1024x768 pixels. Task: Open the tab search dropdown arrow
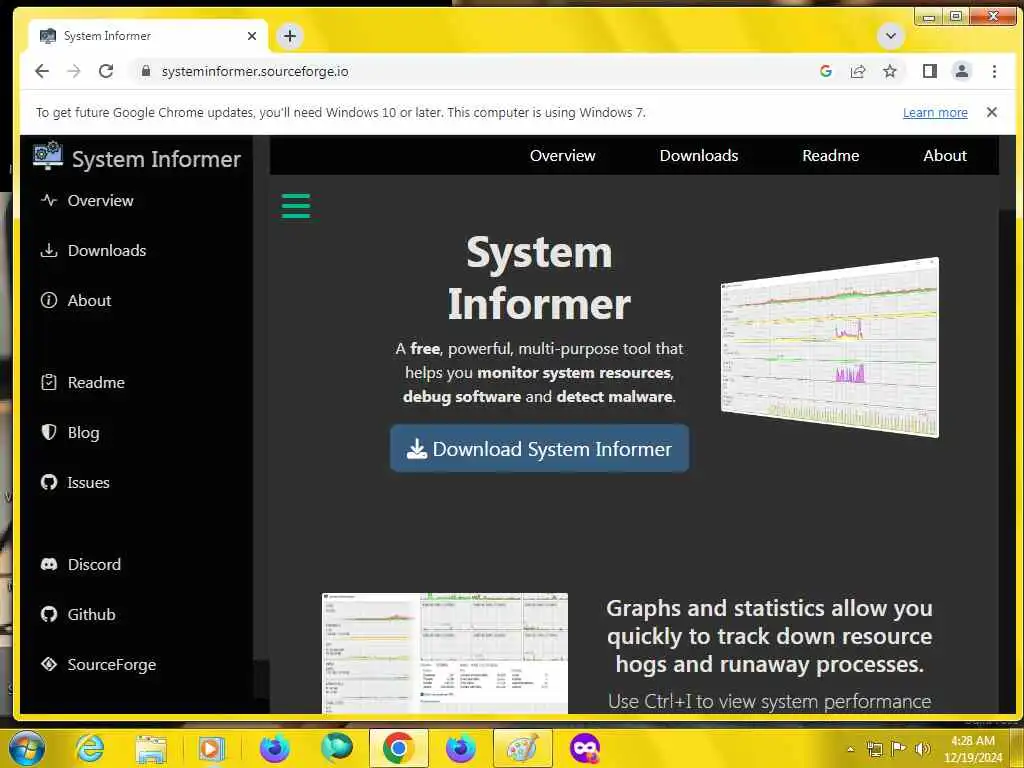(x=890, y=36)
